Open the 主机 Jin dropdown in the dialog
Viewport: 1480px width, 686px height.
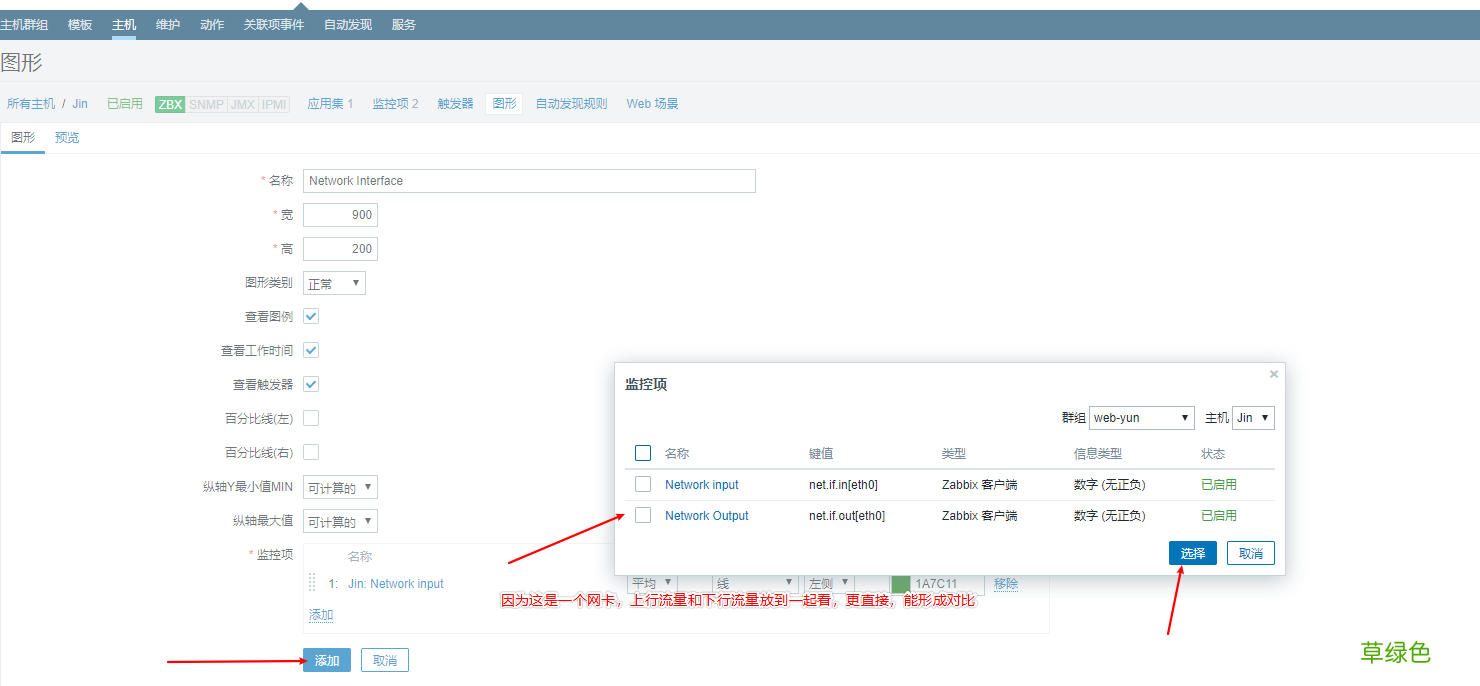1252,417
